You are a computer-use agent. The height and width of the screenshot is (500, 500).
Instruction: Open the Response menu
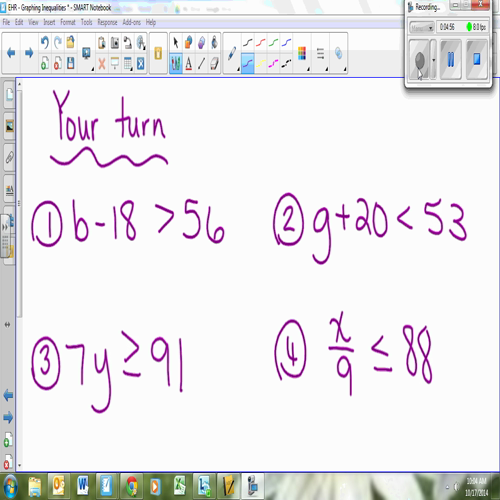[107, 22]
